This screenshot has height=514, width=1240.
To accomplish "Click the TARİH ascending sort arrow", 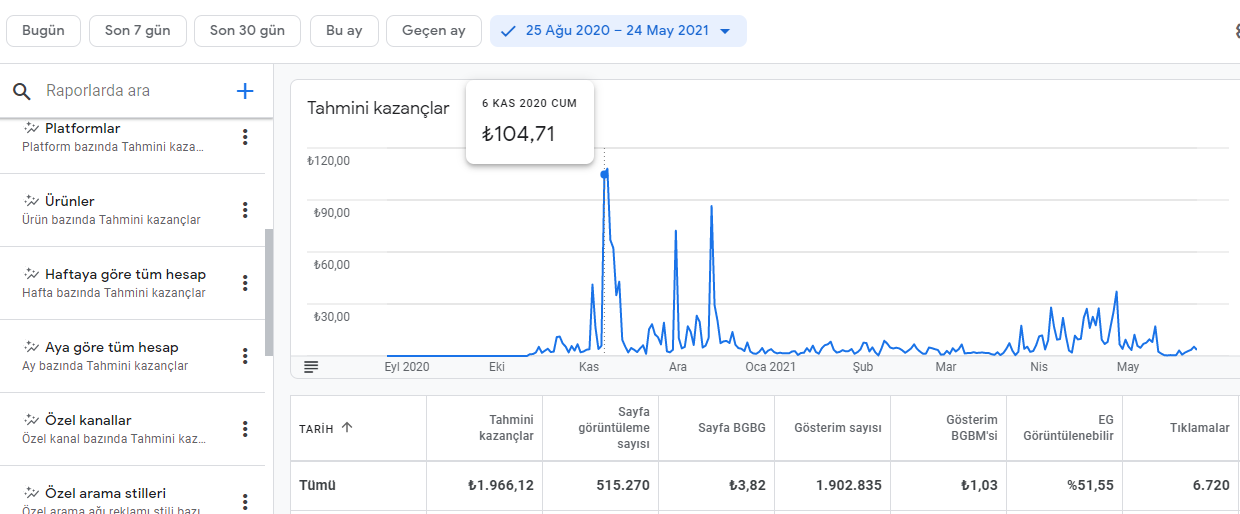I will (347, 428).
